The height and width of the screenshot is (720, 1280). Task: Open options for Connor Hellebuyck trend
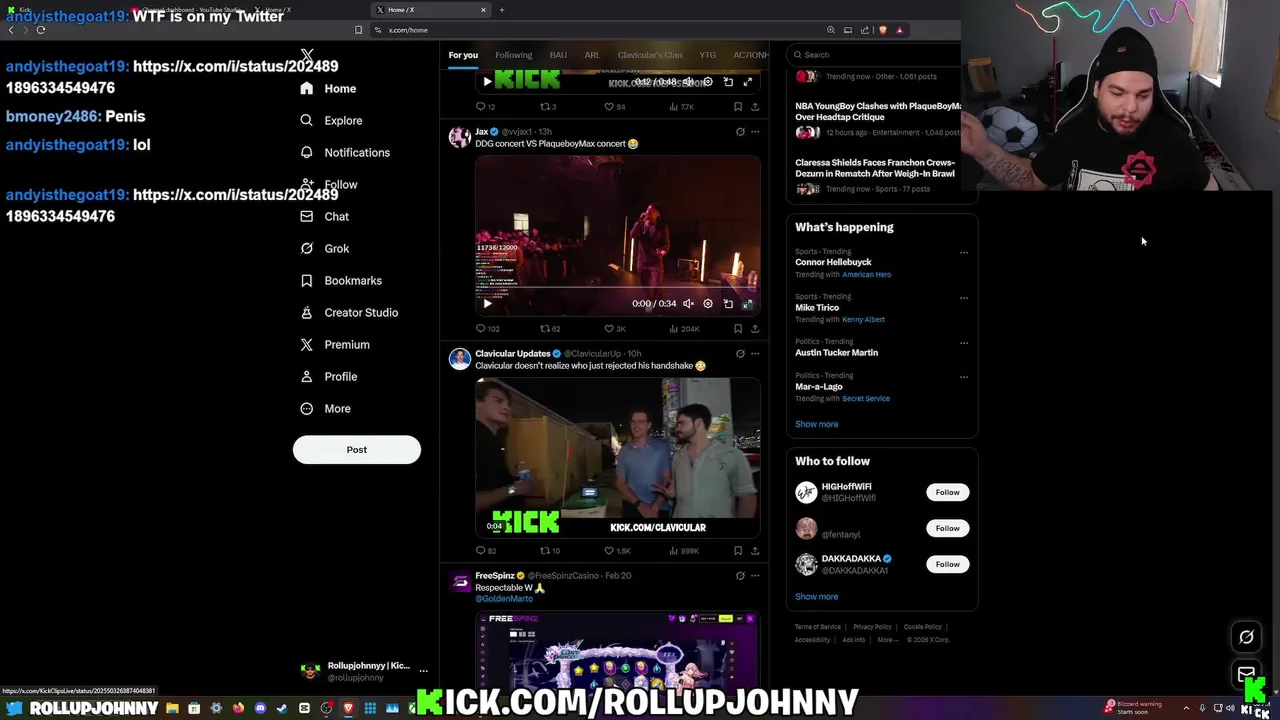(964, 253)
